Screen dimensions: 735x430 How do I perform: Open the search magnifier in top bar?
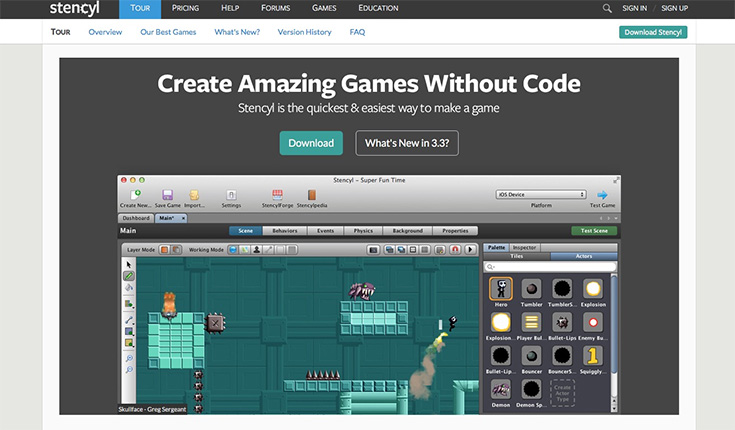click(607, 8)
